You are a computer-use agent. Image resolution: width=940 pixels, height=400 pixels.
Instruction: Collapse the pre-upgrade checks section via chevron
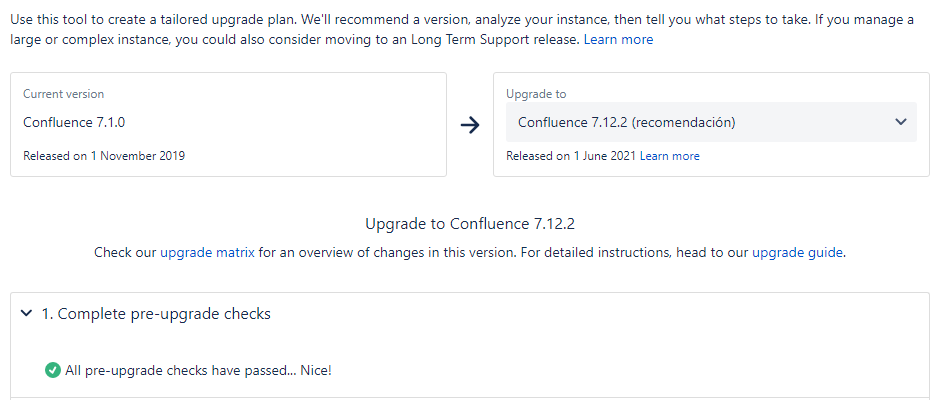point(26,313)
